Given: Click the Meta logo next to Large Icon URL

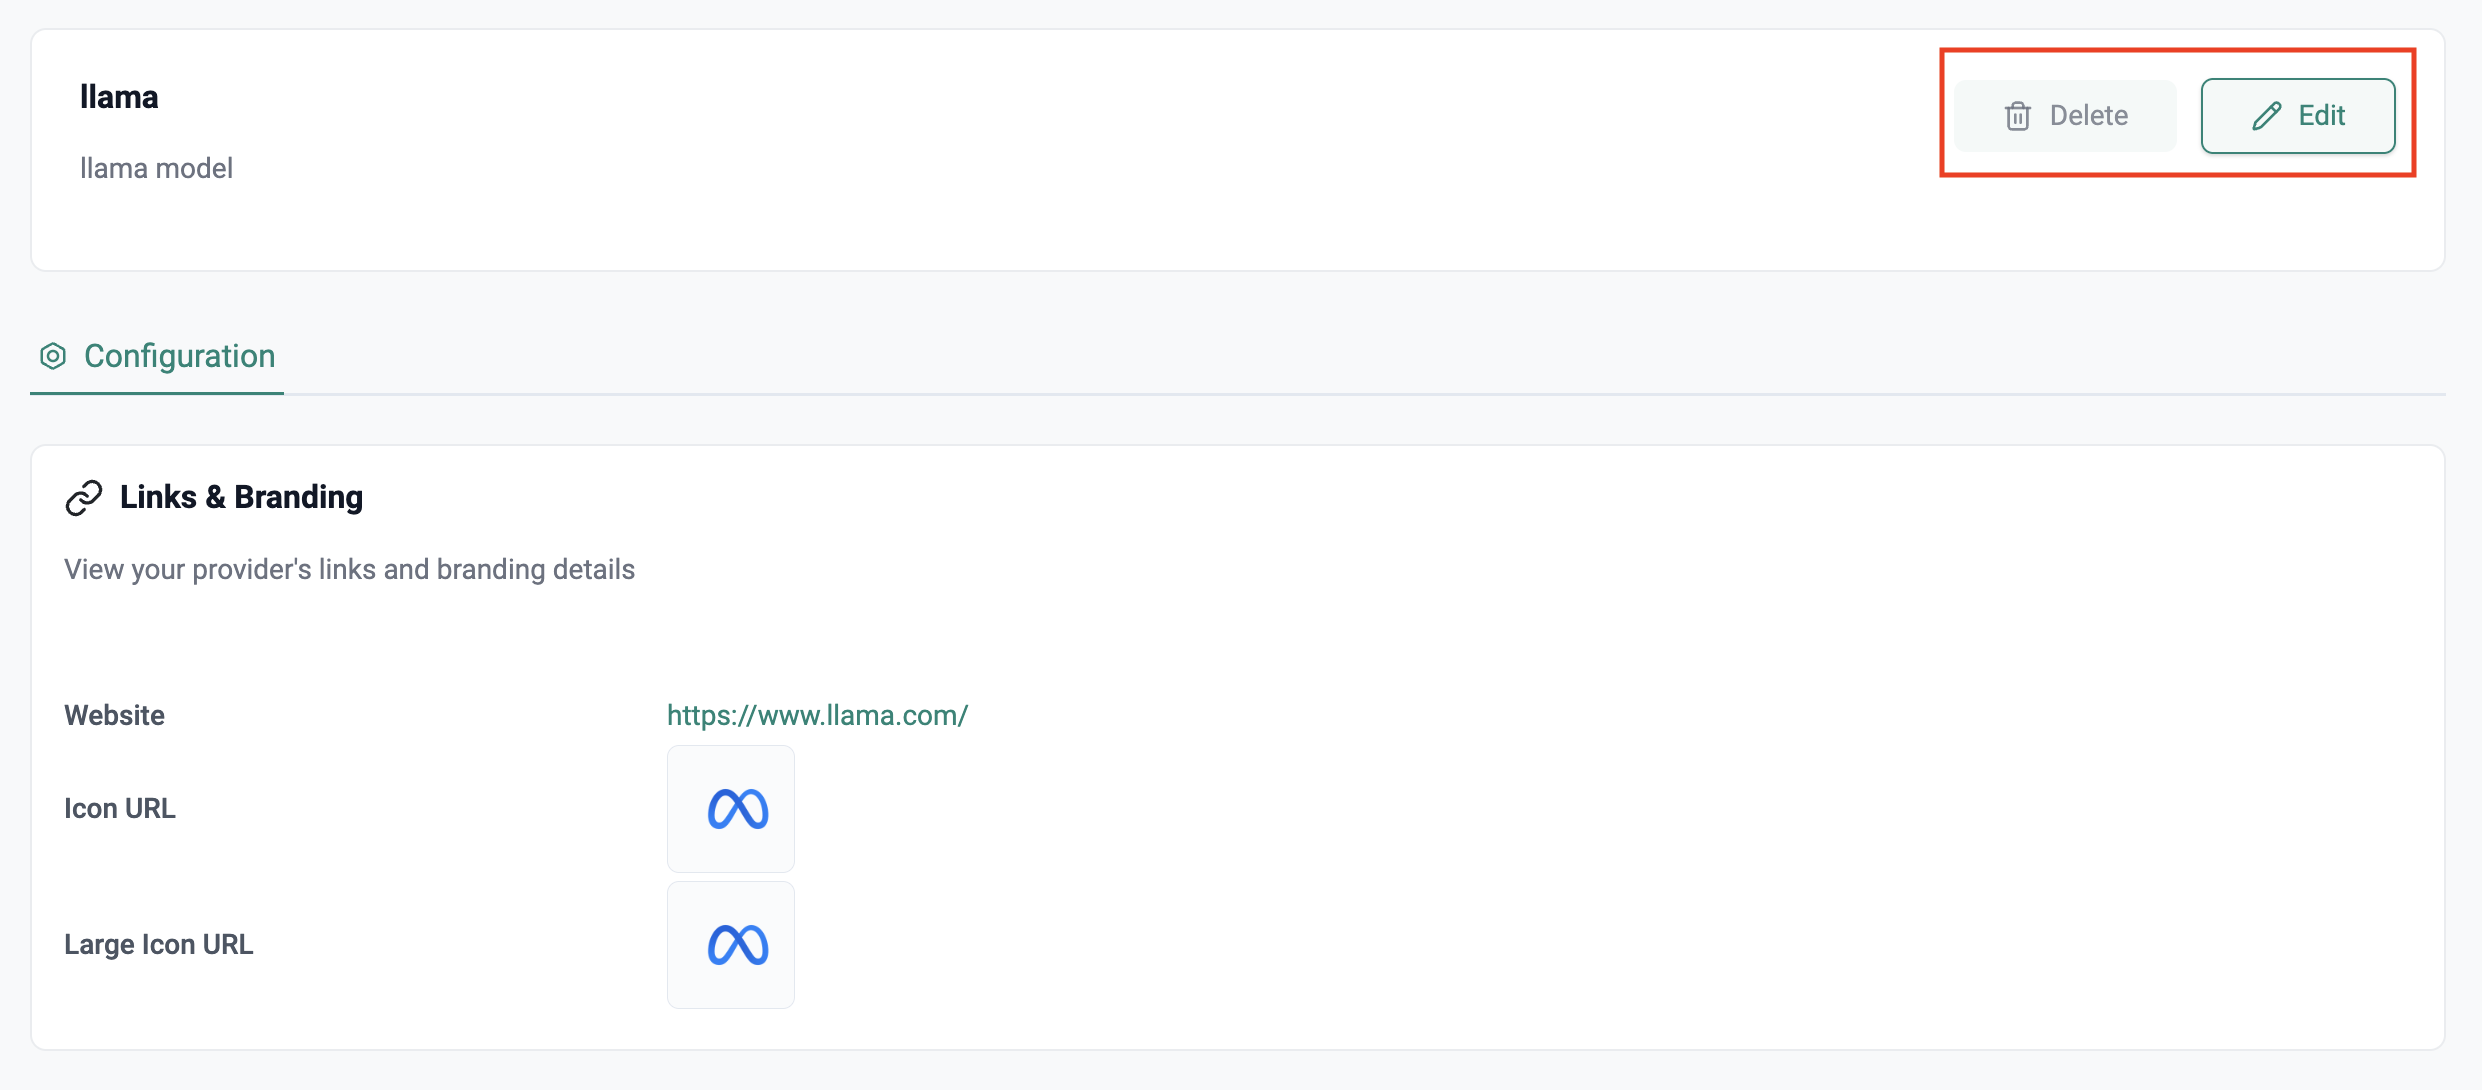Looking at the screenshot, I should (738, 945).
